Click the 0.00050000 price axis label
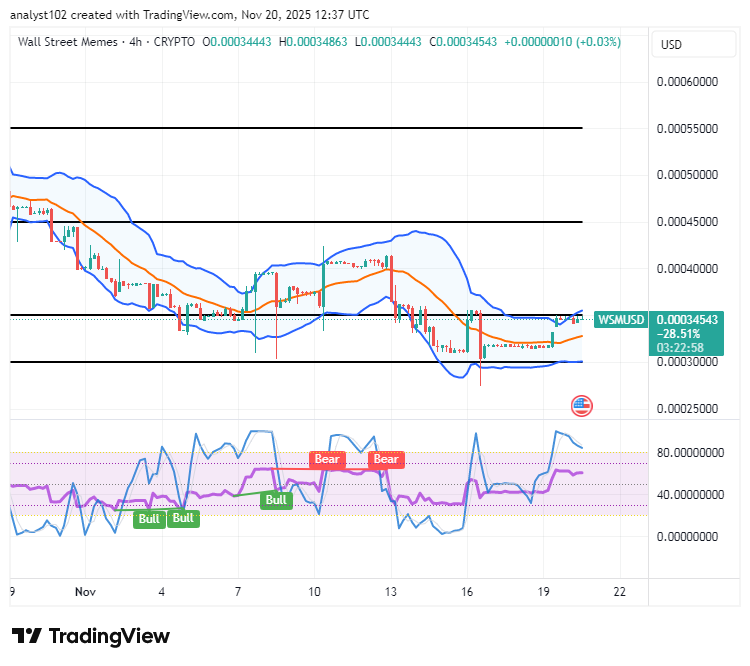The width and height of the screenshot is (750, 666). (687, 175)
